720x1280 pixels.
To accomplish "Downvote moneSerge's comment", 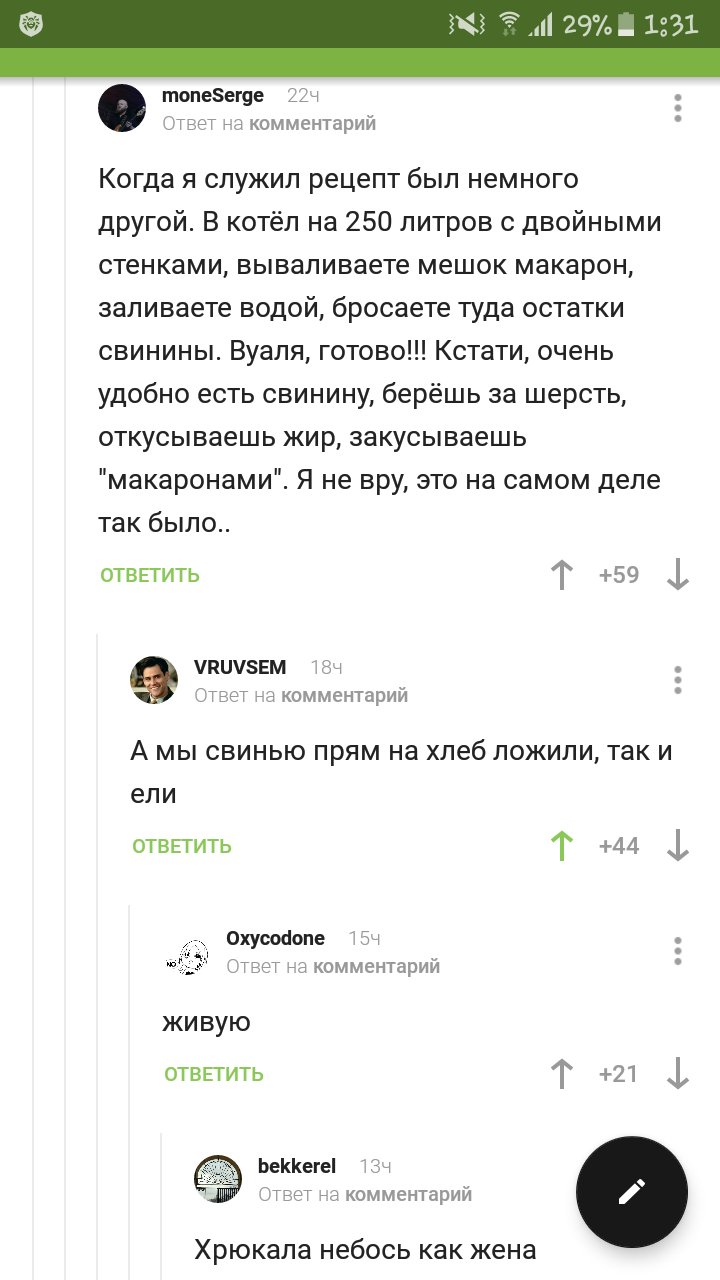I will pyautogui.click(x=678, y=575).
